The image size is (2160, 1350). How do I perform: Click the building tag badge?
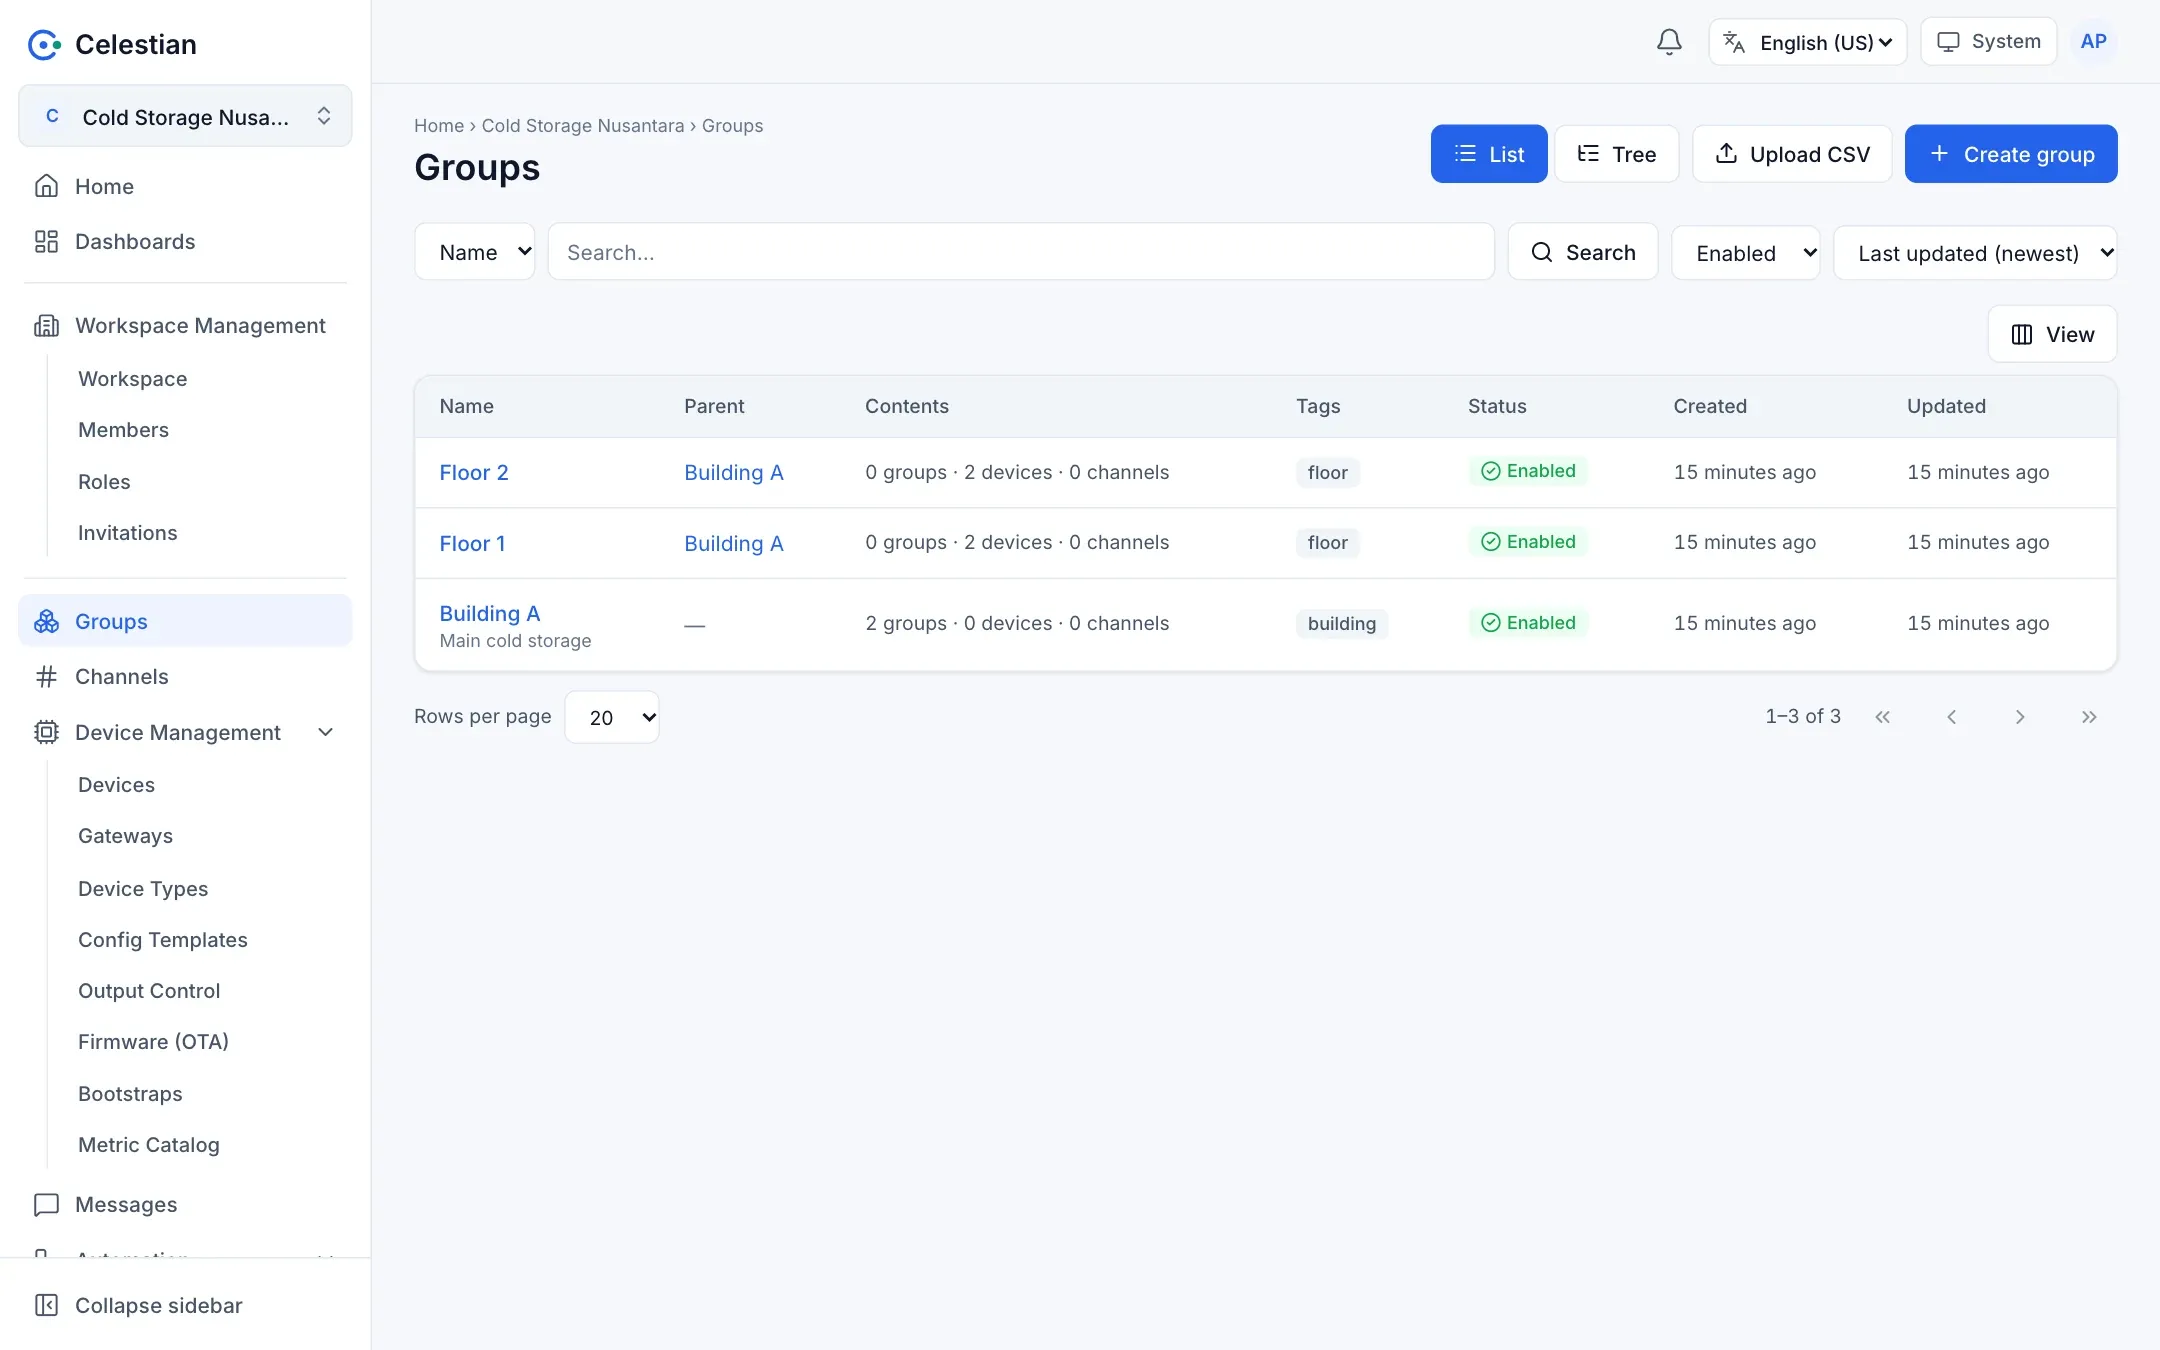click(x=1342, y=623)
